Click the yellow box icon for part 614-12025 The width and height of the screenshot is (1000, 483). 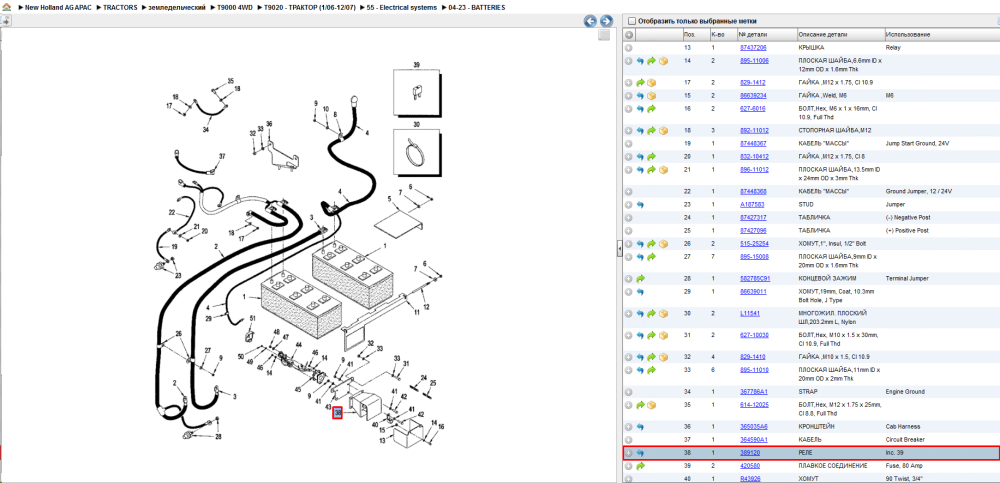(x=651, y=405)
